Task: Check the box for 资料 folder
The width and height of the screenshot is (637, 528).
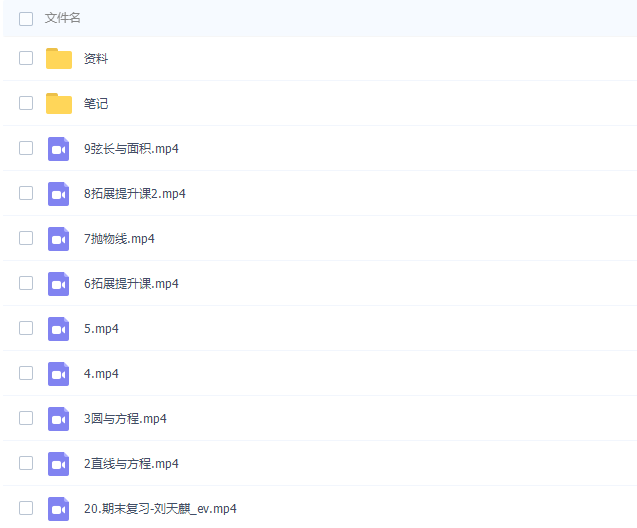Action: pos(26,59)
